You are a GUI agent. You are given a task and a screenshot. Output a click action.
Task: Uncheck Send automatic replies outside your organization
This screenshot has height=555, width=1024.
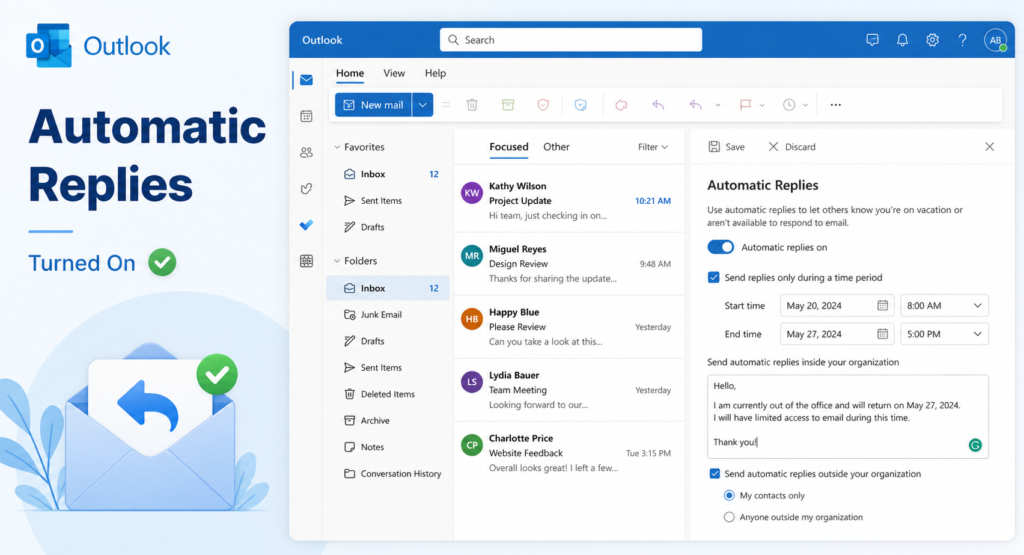[714, 474]
